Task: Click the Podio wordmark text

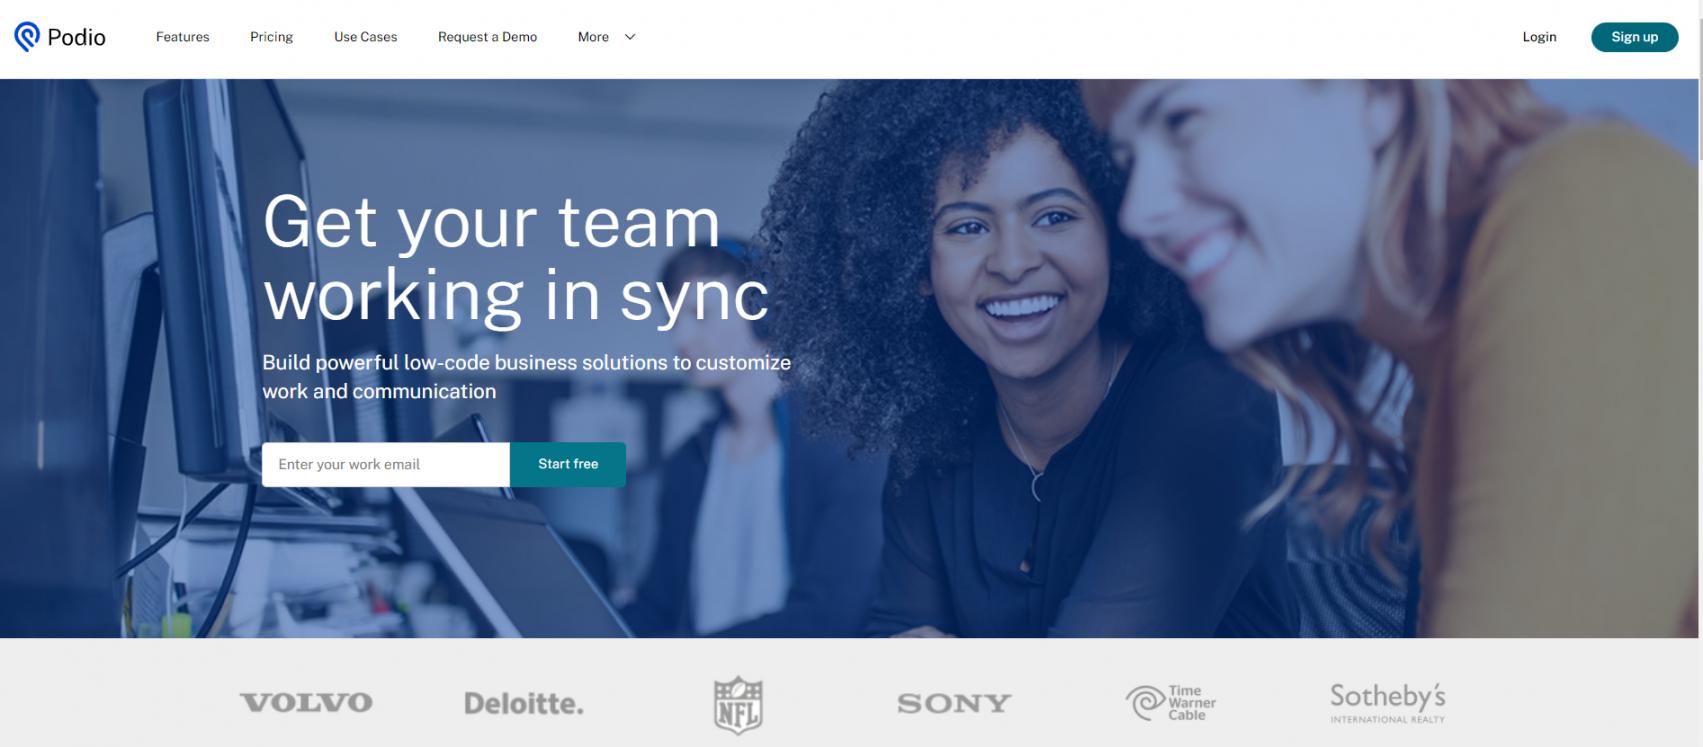Action: pos(77,37)
